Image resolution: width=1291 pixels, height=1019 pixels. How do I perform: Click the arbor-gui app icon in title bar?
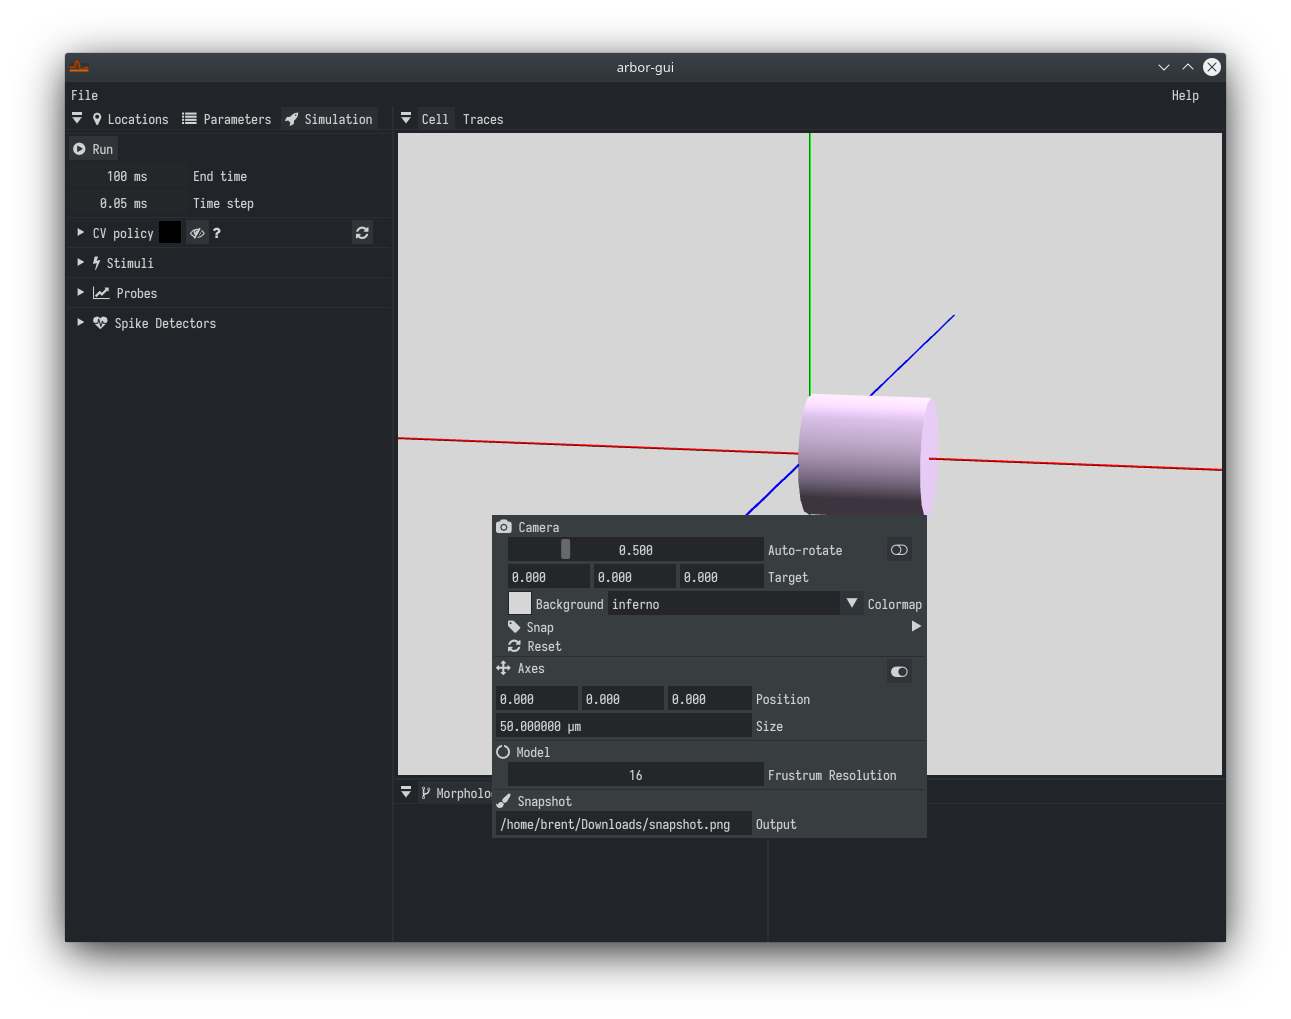point(79,67)
